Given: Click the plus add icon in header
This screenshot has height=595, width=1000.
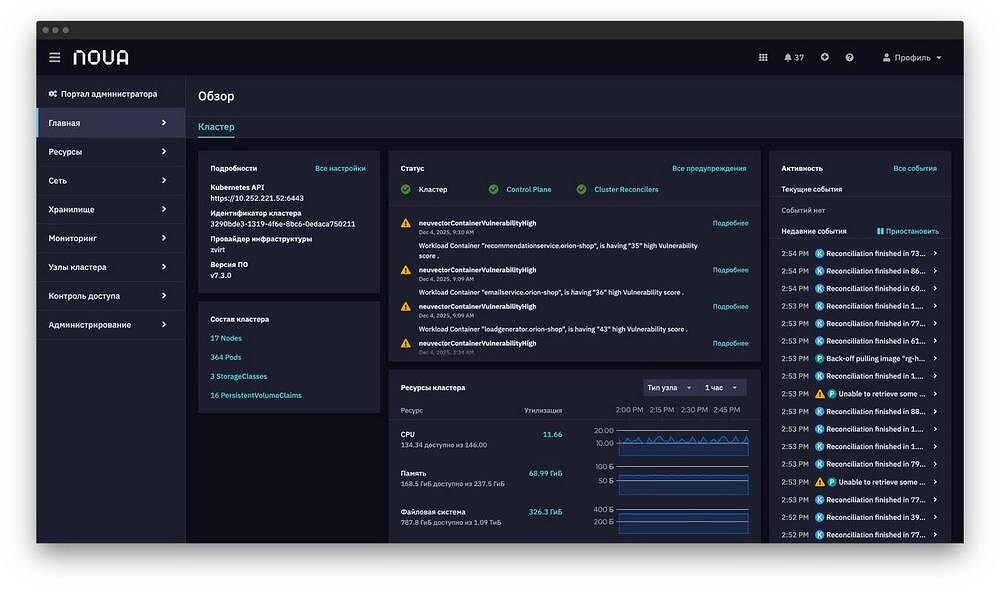Looking at the screenshot, I should pos(825,58).
